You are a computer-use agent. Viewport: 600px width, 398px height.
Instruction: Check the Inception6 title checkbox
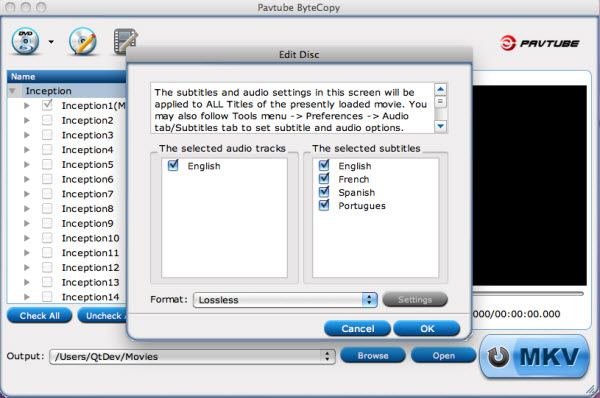[x=47, y=179]
